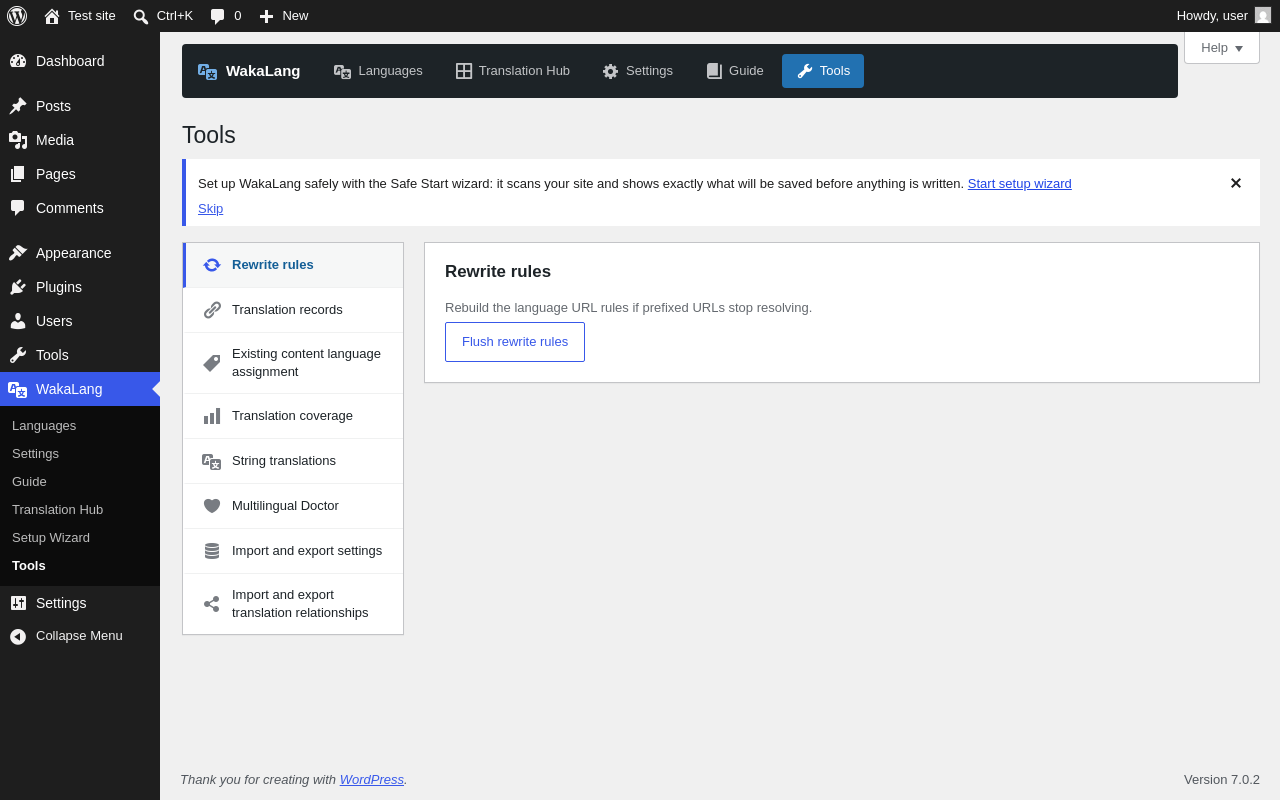Open the Translation Hub tab

513,71
